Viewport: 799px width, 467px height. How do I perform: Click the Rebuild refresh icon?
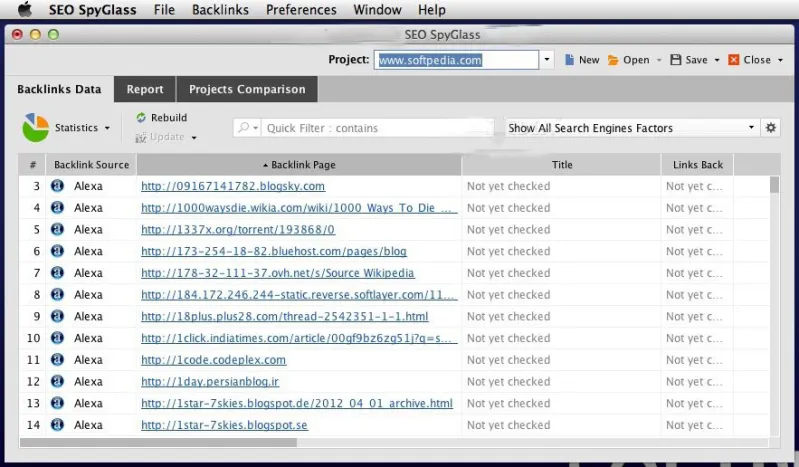pos(141,117)
